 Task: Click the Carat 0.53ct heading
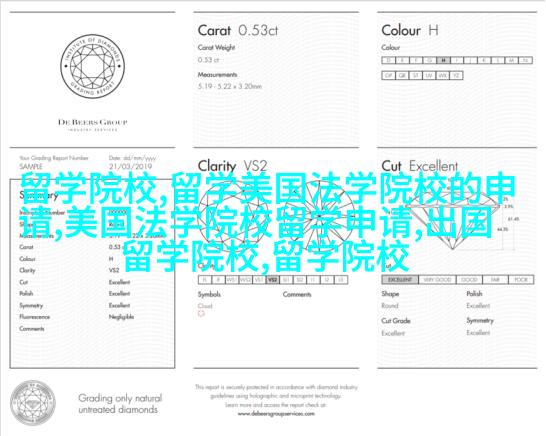pyautogui.click(x=238, y=31)
